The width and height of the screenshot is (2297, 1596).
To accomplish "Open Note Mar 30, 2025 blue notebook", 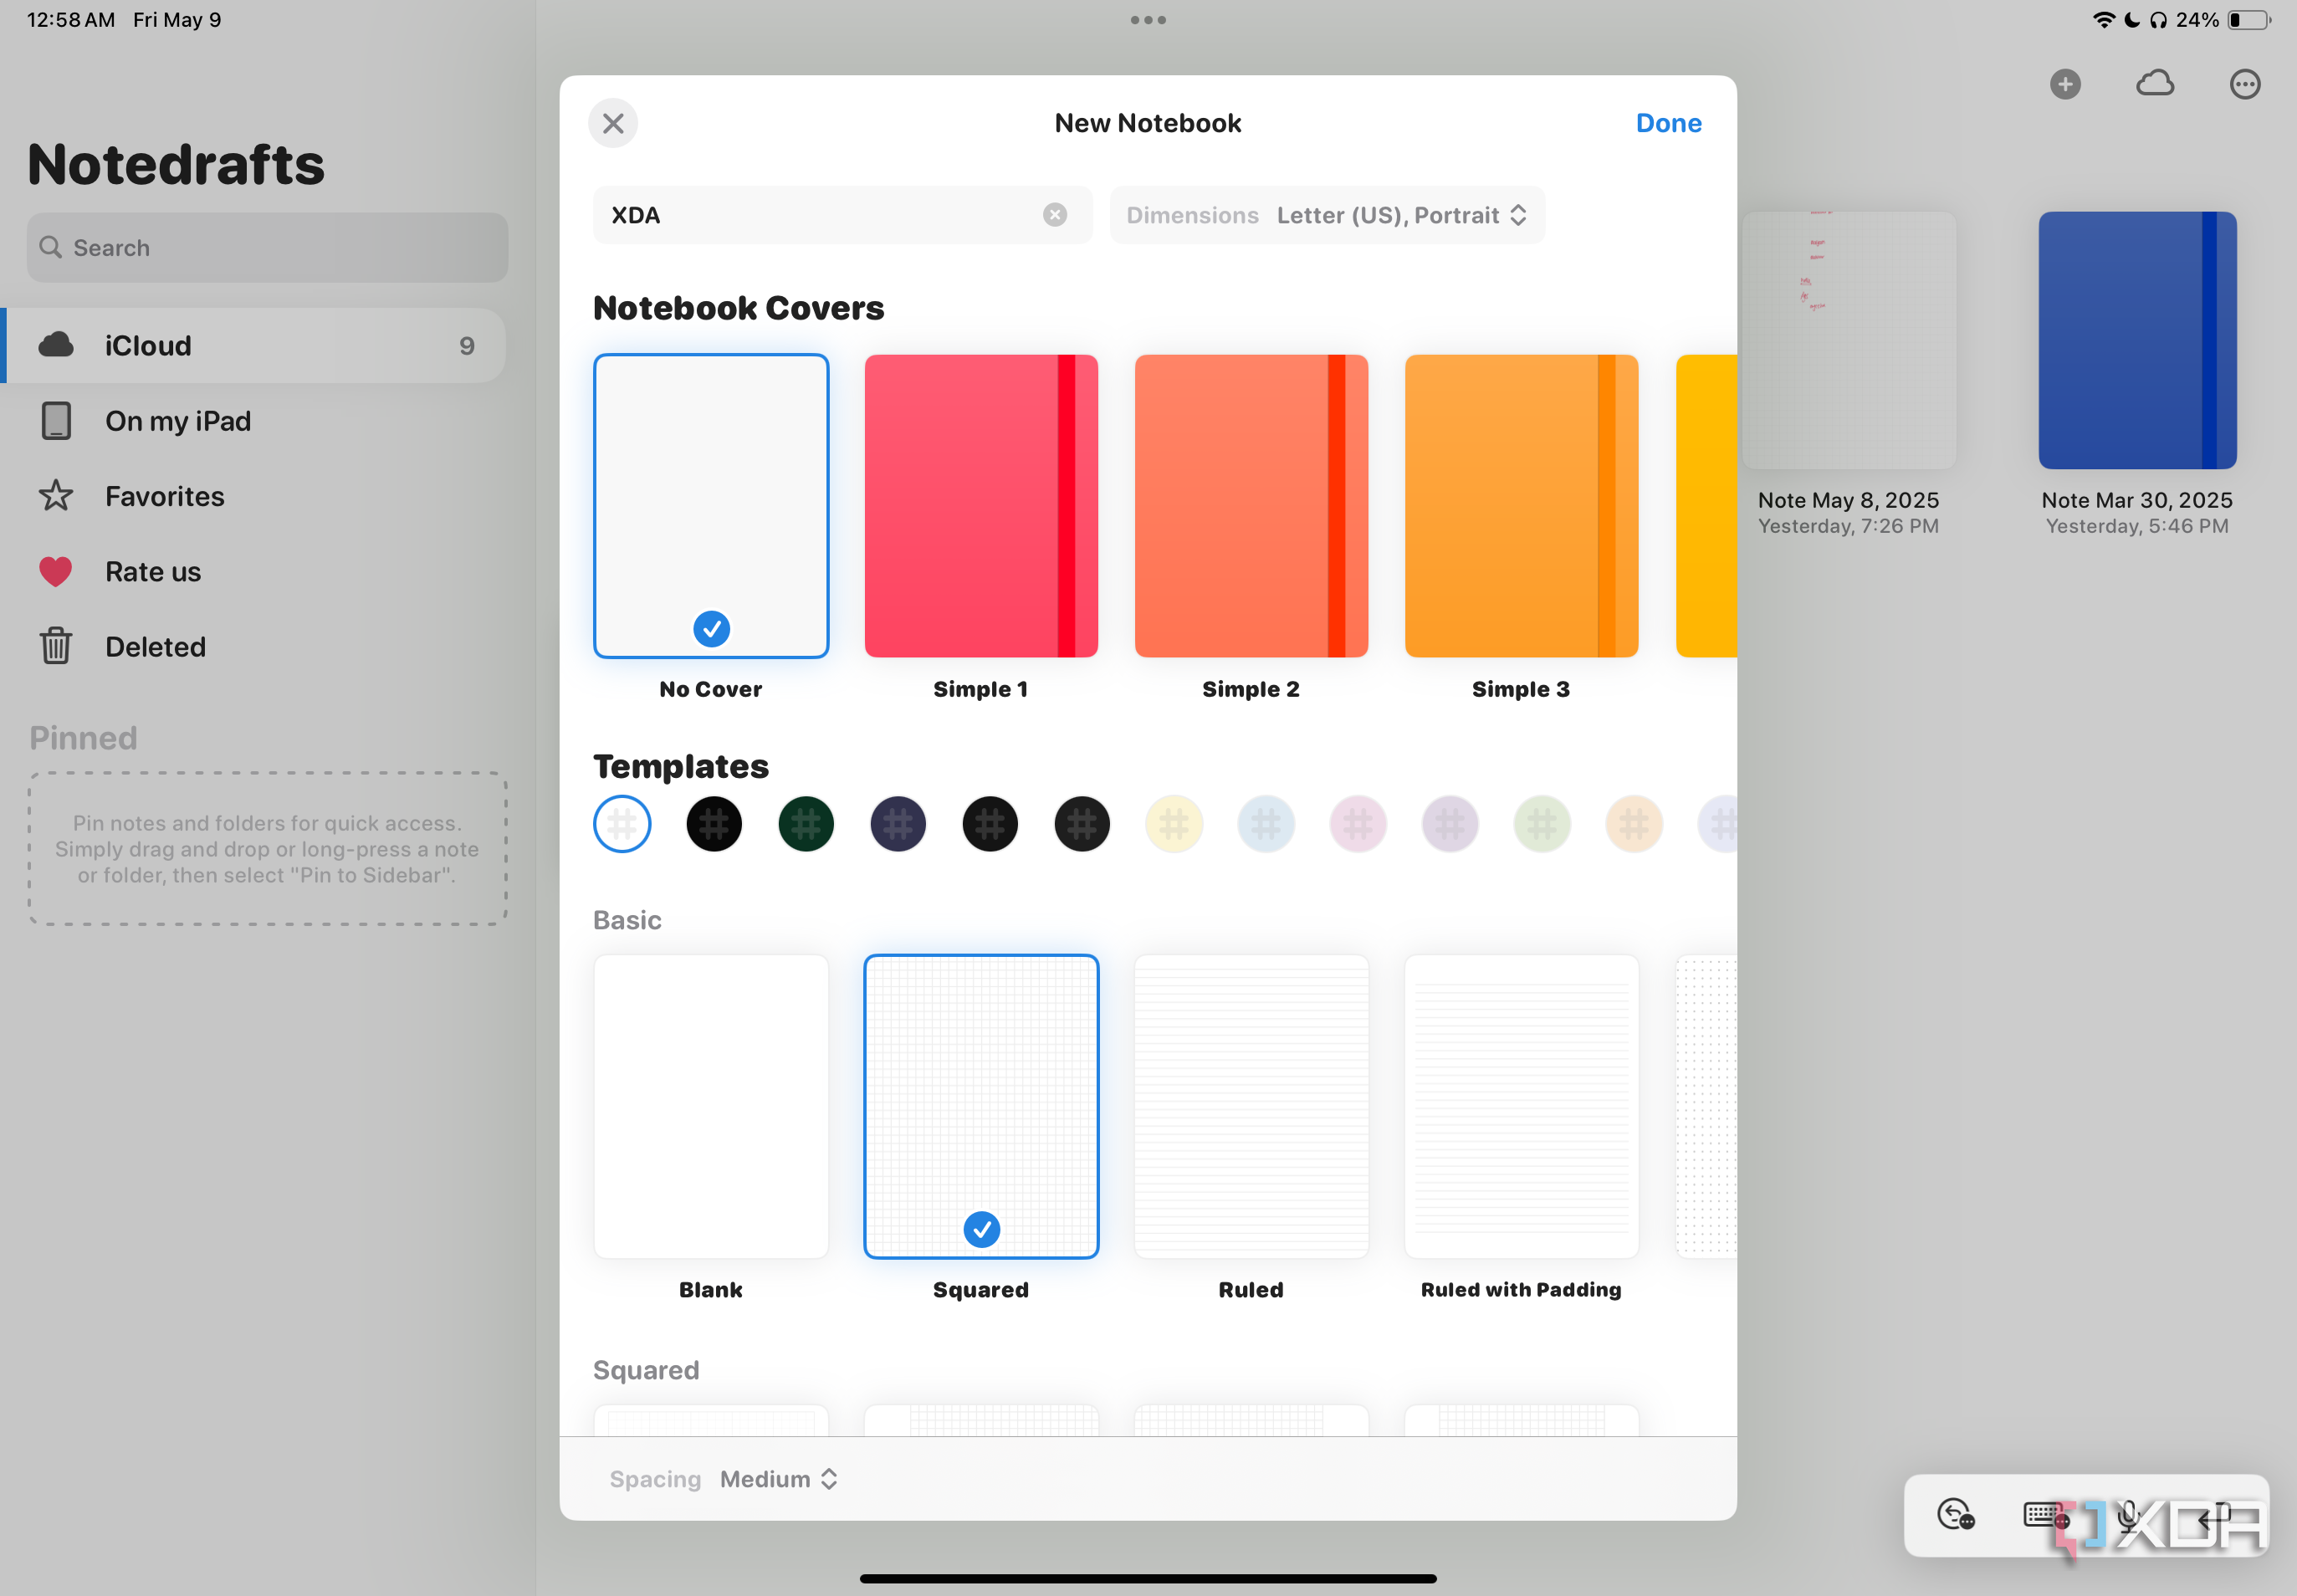I will click(2137, 340).
